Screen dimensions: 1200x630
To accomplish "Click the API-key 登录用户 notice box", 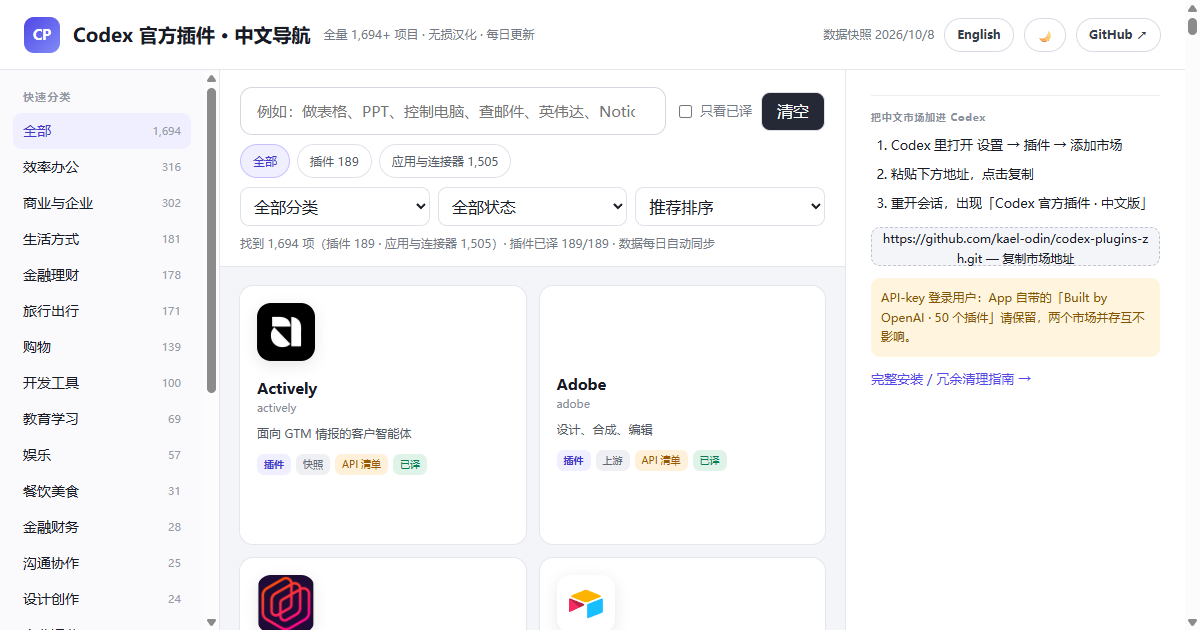I will (1015, 317).
